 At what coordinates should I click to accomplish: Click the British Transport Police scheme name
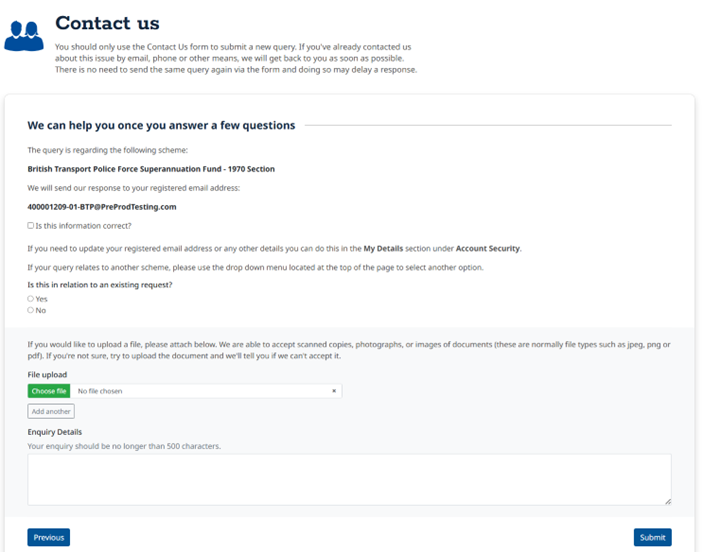pyautogui.click(x=151, y=169)
